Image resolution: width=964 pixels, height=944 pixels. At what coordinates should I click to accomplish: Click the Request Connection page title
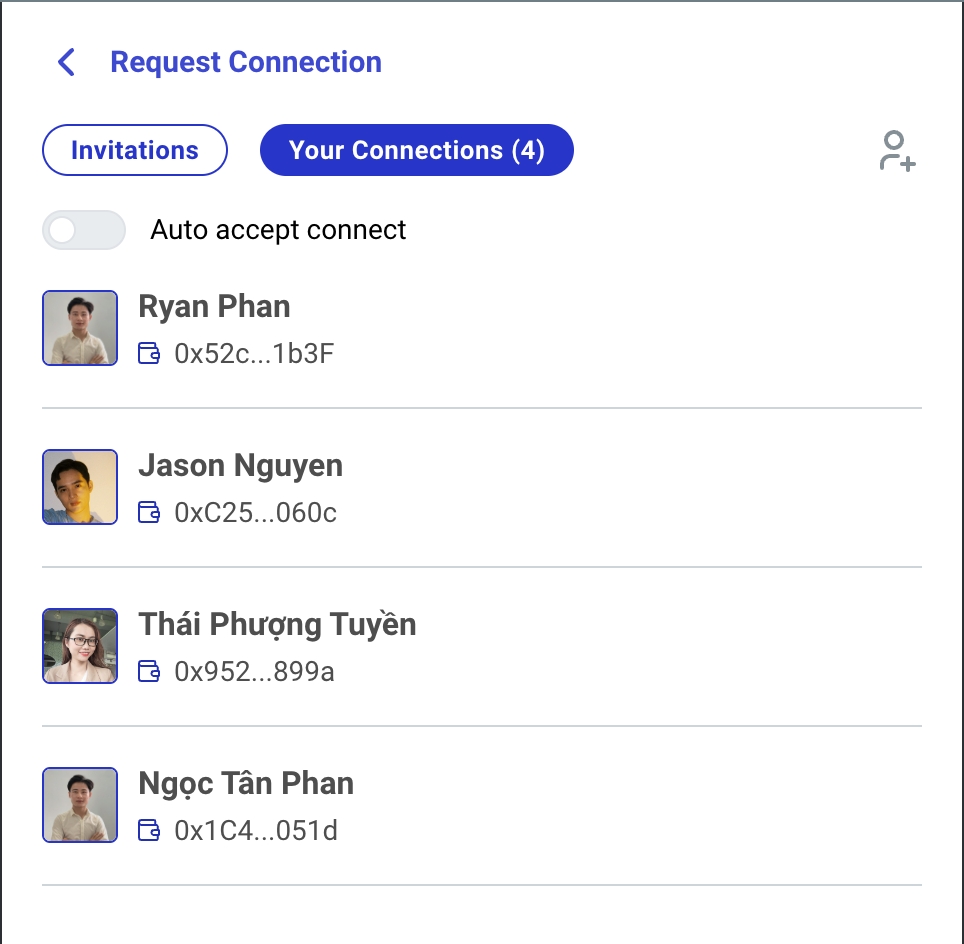[246, 62]
